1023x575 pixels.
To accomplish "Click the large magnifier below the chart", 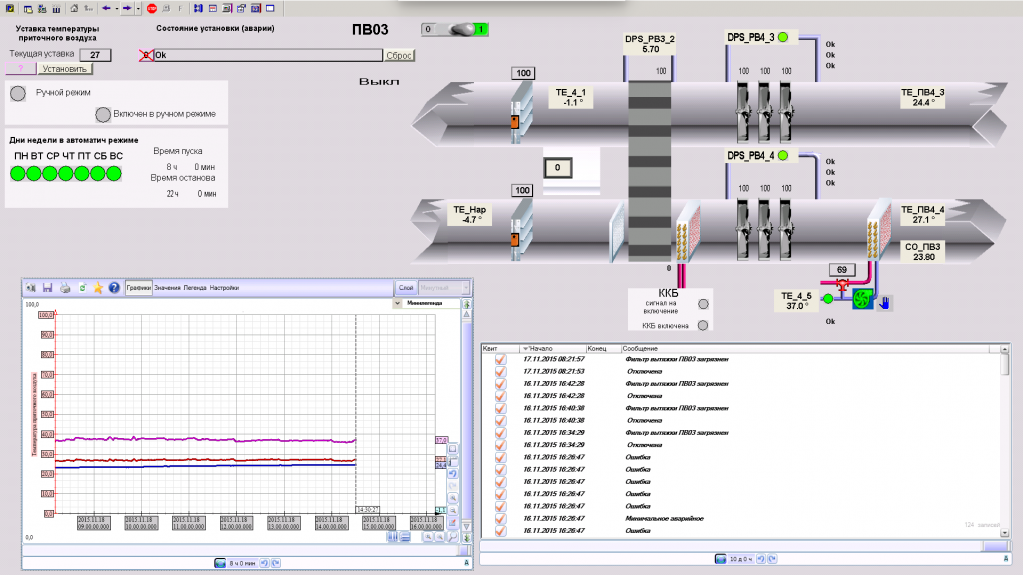I will [452, 537].
